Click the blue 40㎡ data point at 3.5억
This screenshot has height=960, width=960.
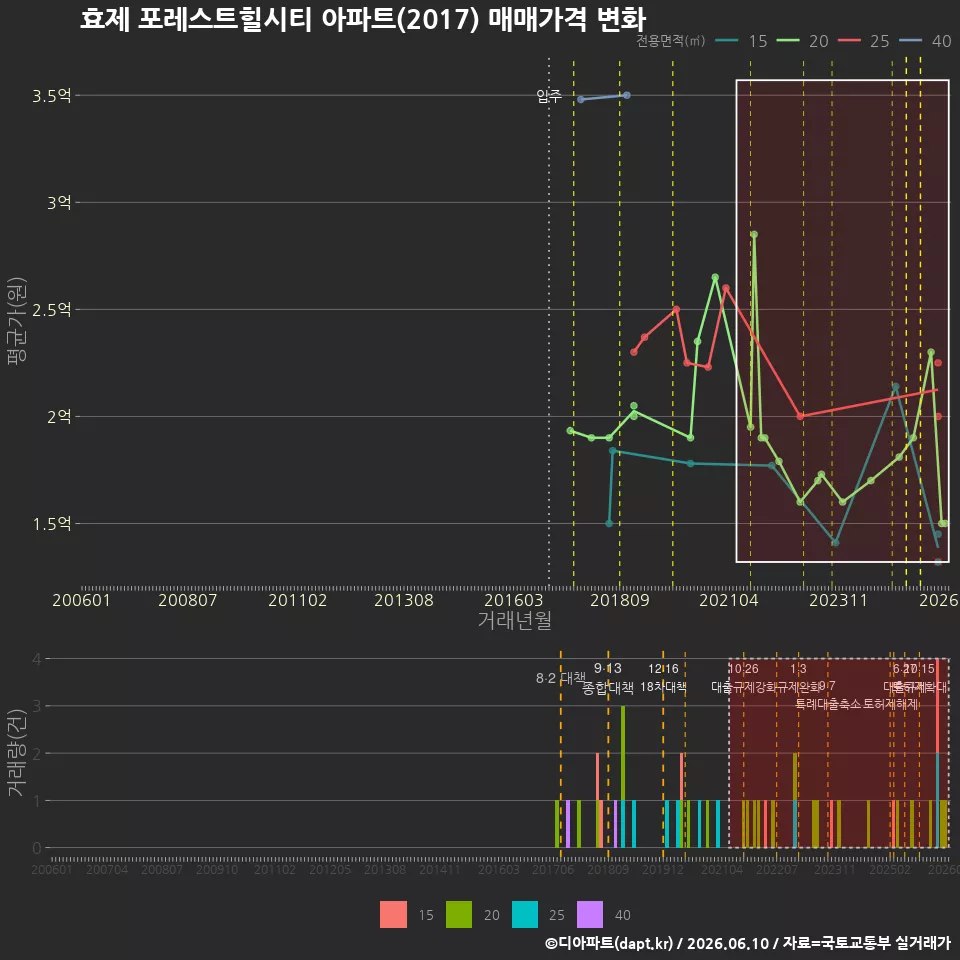[x=626, y=96]
